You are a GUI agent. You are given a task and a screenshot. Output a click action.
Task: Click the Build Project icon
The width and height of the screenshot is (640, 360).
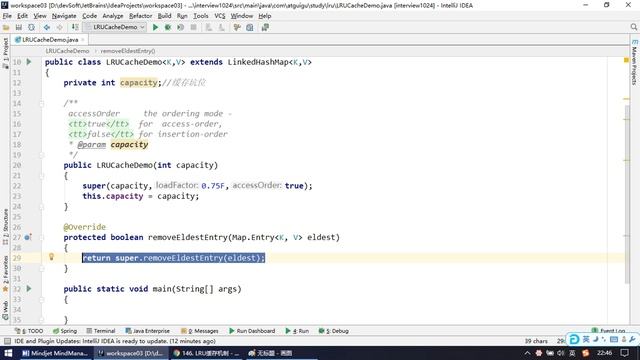(75, 27)
